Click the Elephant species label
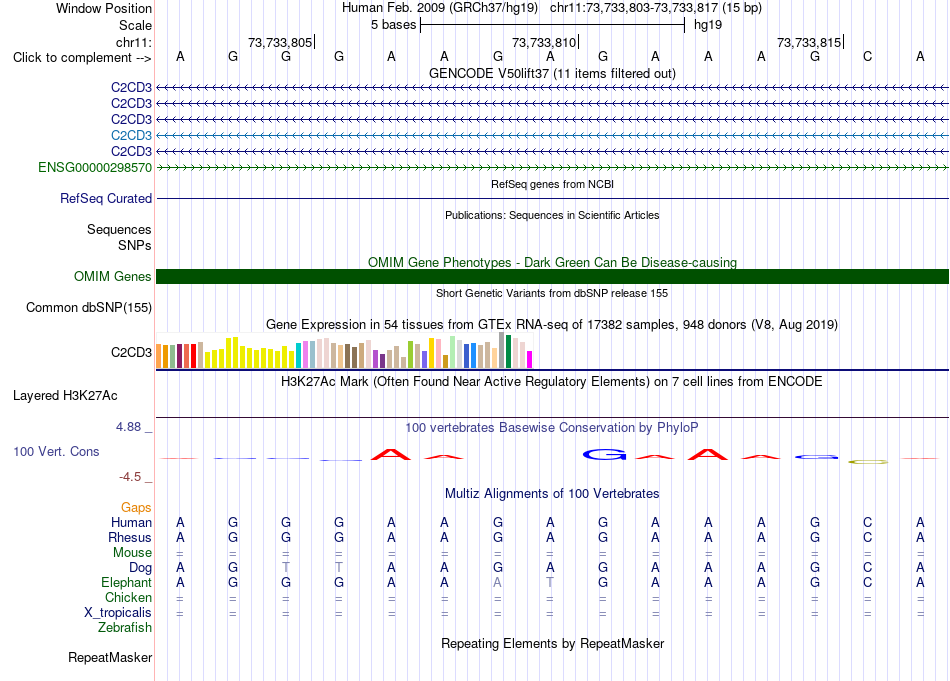The height and width of the screenshot is (681, 950). click(126, 582)
